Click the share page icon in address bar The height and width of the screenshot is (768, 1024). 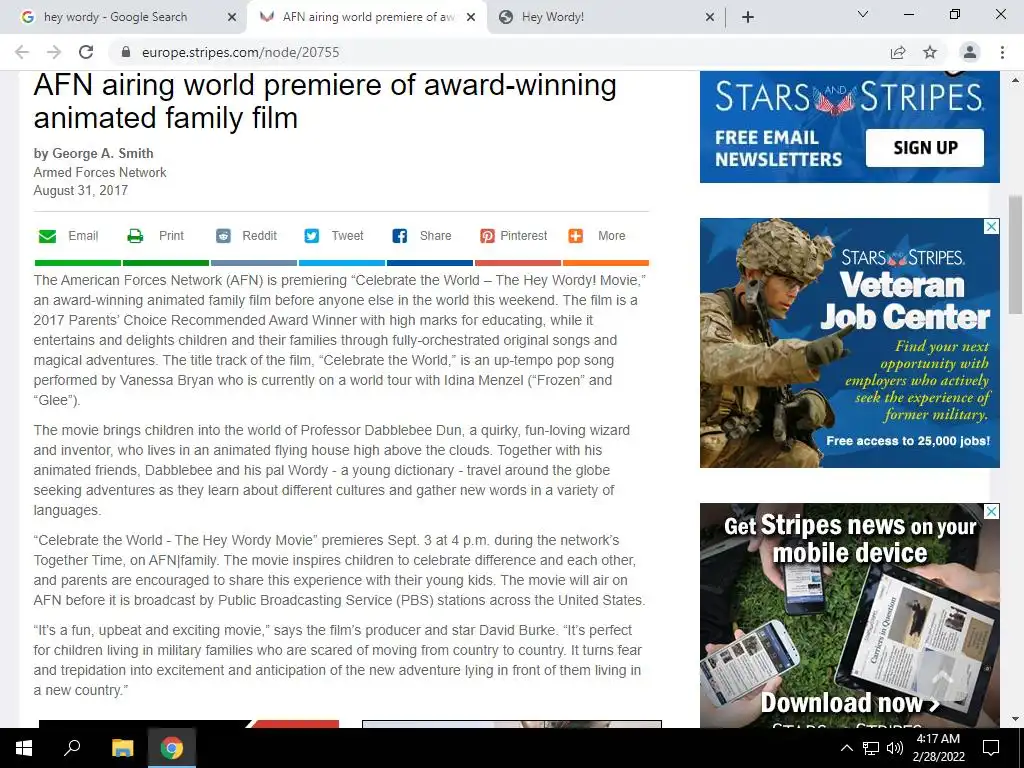pos(898,52)
